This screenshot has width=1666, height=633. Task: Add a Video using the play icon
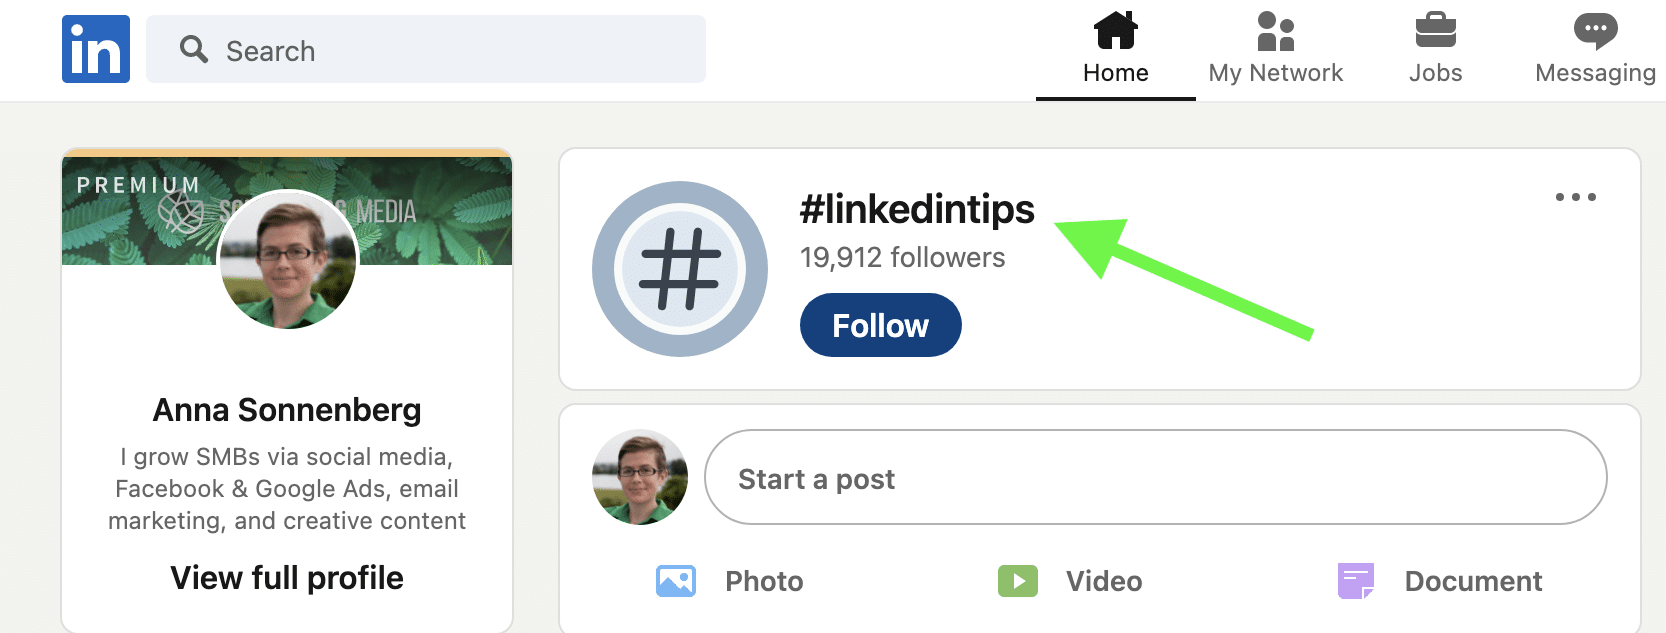(1018, 581)
